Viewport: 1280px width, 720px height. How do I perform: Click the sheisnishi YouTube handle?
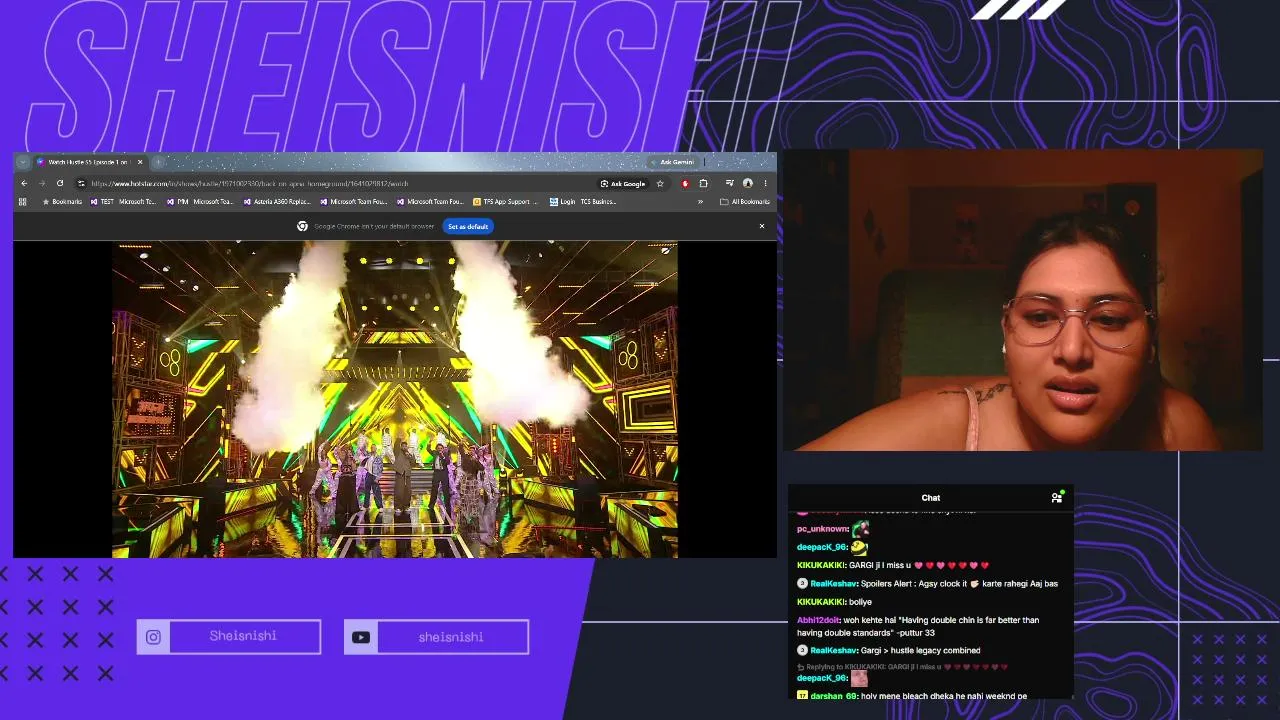coord(451,637)
